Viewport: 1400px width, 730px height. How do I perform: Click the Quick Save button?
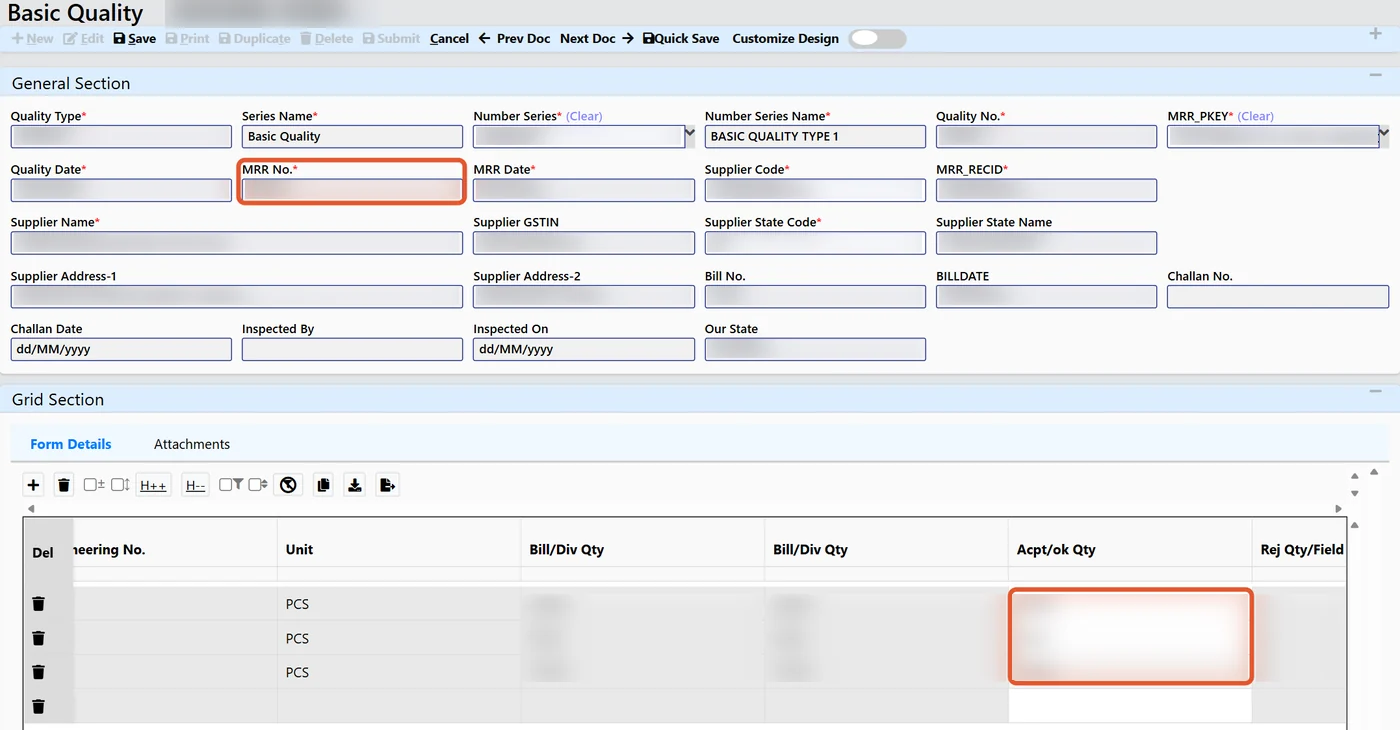point(681,38)
